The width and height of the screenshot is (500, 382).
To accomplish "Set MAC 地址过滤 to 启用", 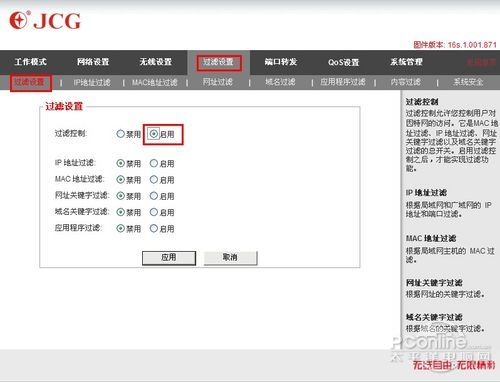I will [x=153, y=180].
